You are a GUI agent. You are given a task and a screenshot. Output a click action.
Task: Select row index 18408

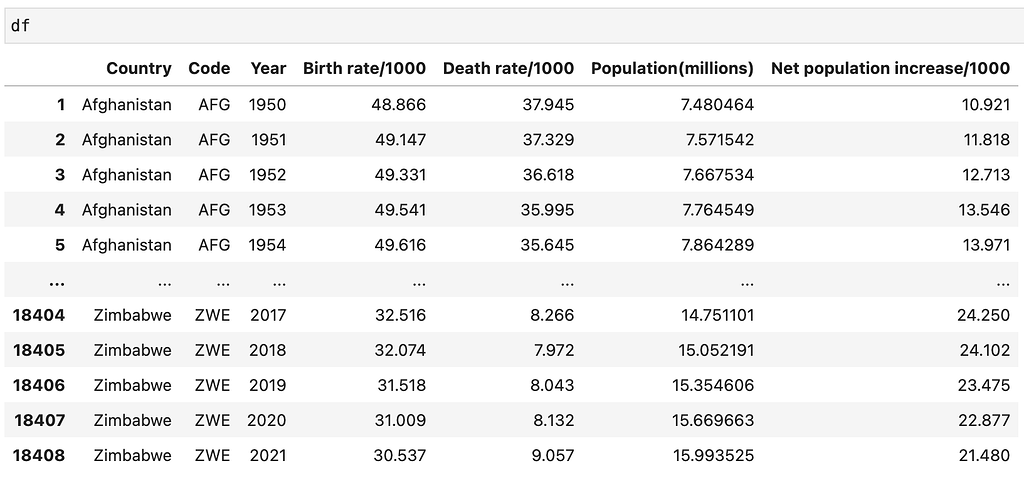[39, 455]
